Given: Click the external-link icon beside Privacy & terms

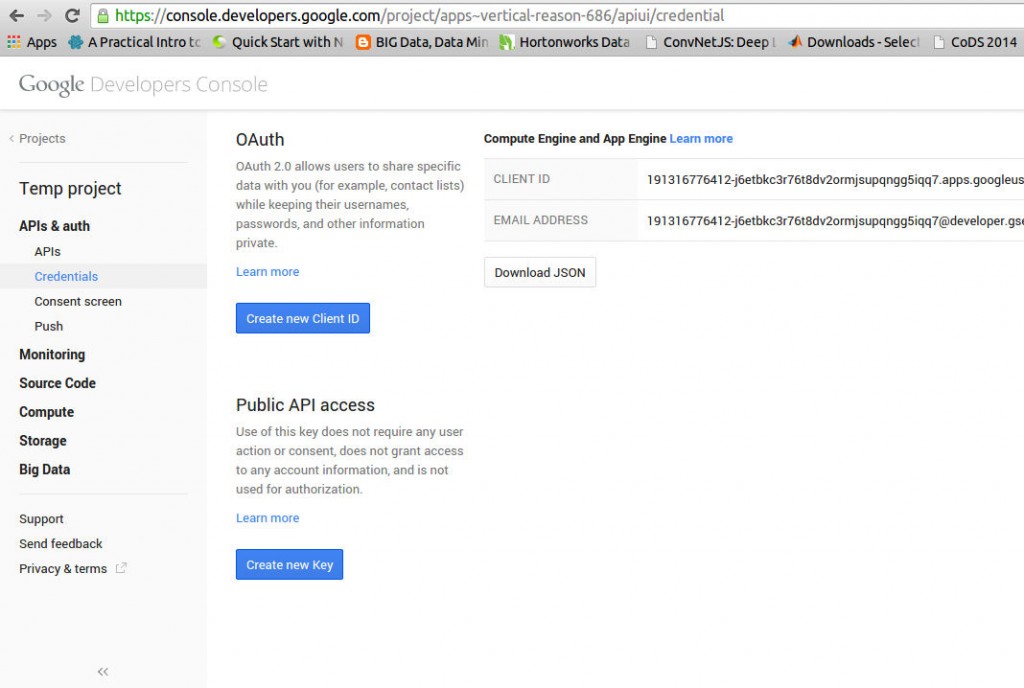Looking at the screenshot, I should pos(120,568).
